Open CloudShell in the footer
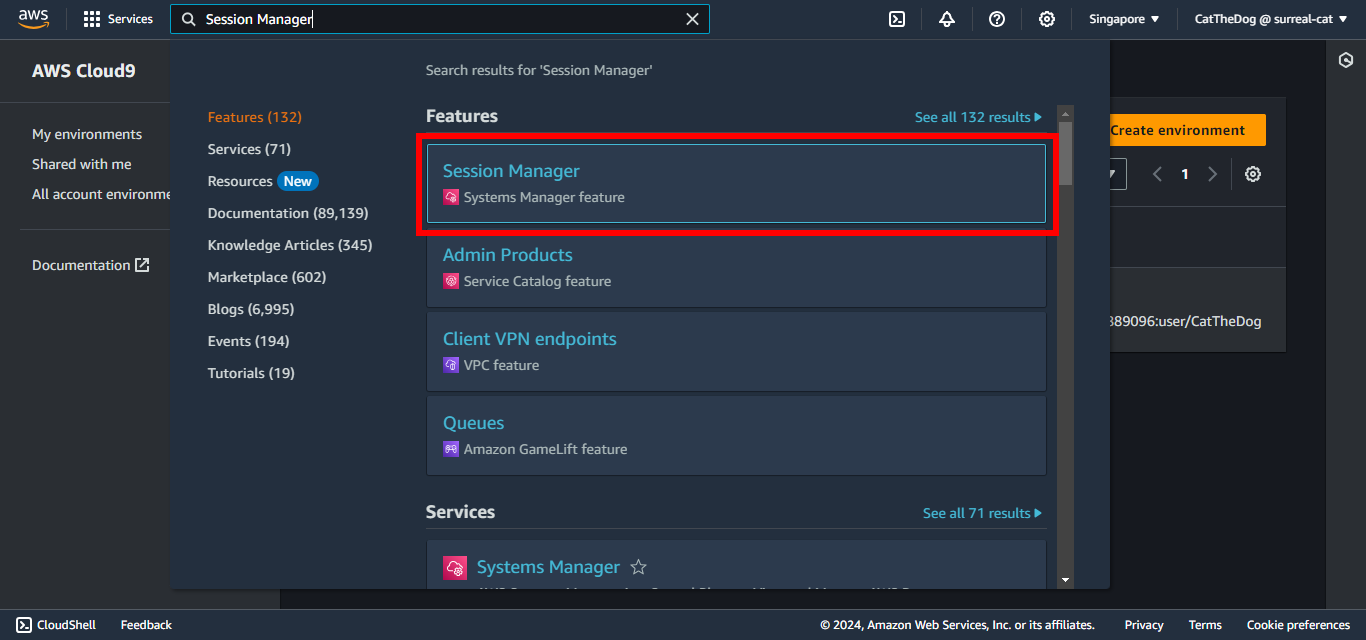Screen dimensions: 1366x640 click(57, 625)
